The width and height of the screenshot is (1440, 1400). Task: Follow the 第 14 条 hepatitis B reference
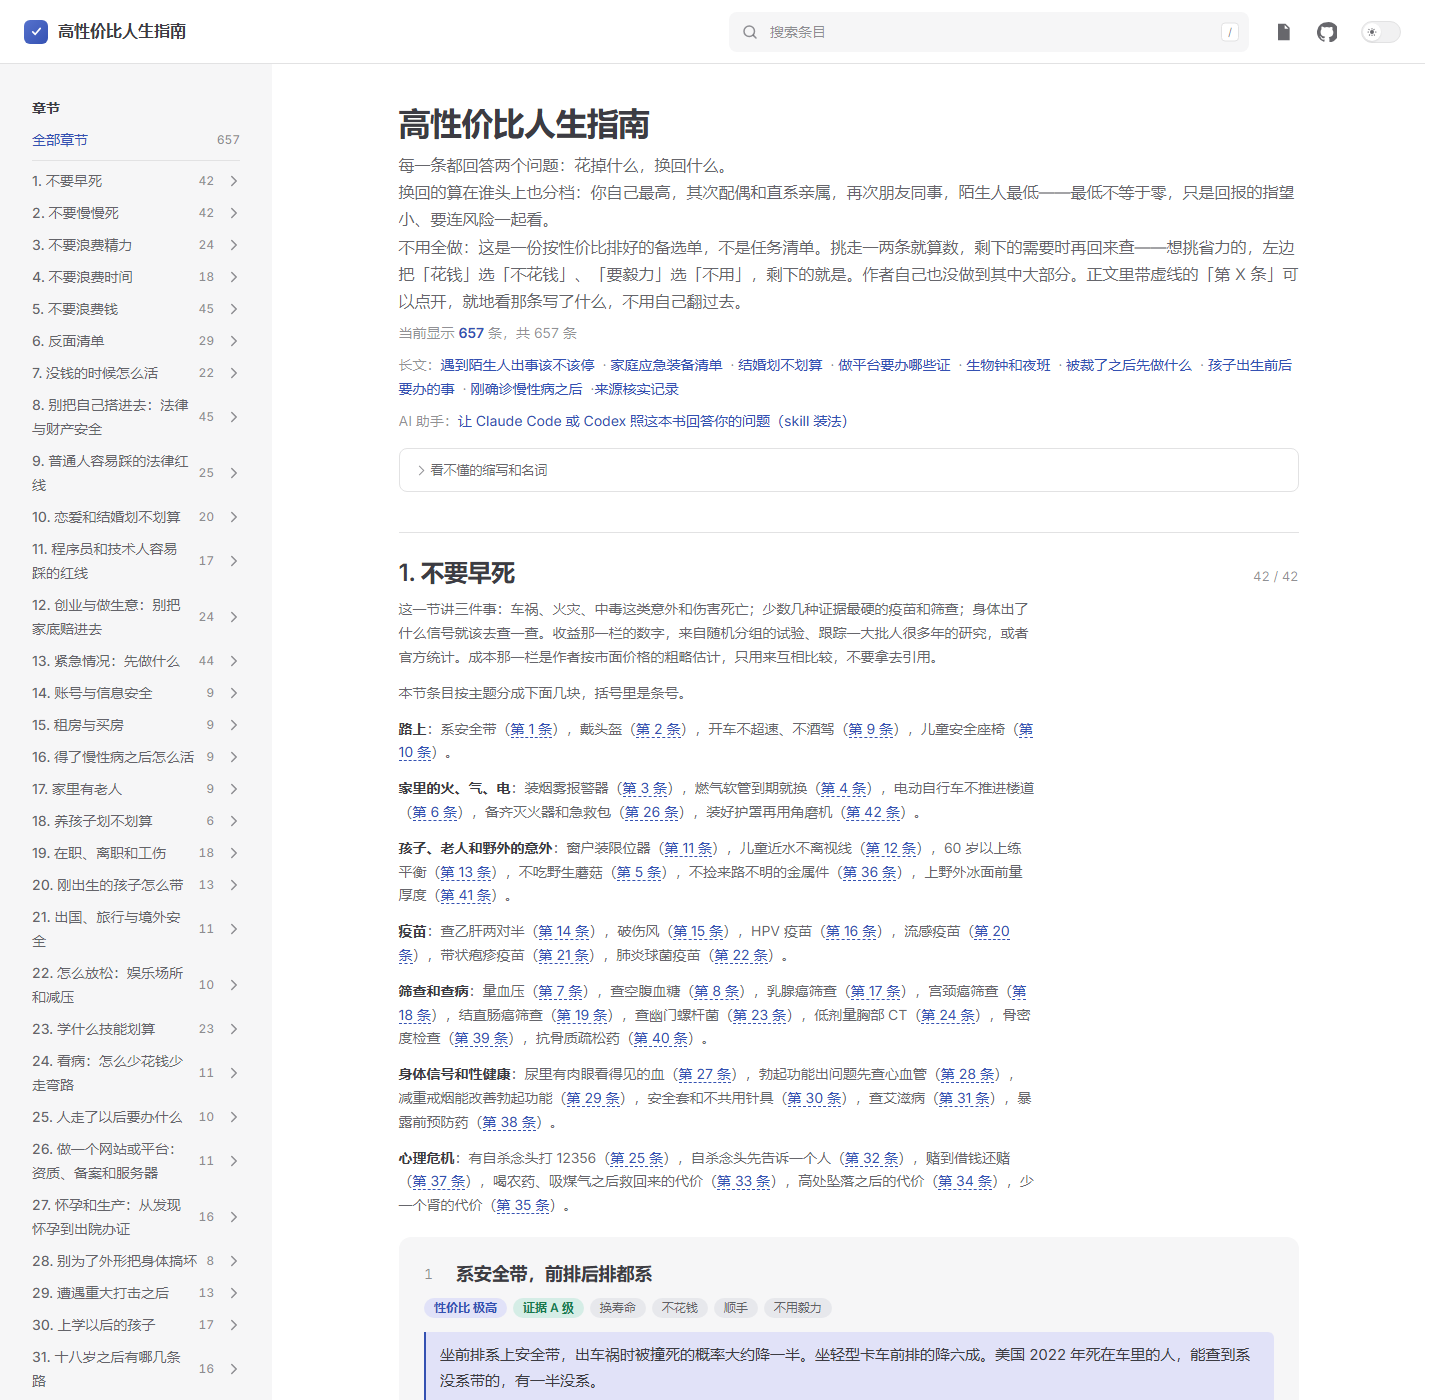pos(566,931)
